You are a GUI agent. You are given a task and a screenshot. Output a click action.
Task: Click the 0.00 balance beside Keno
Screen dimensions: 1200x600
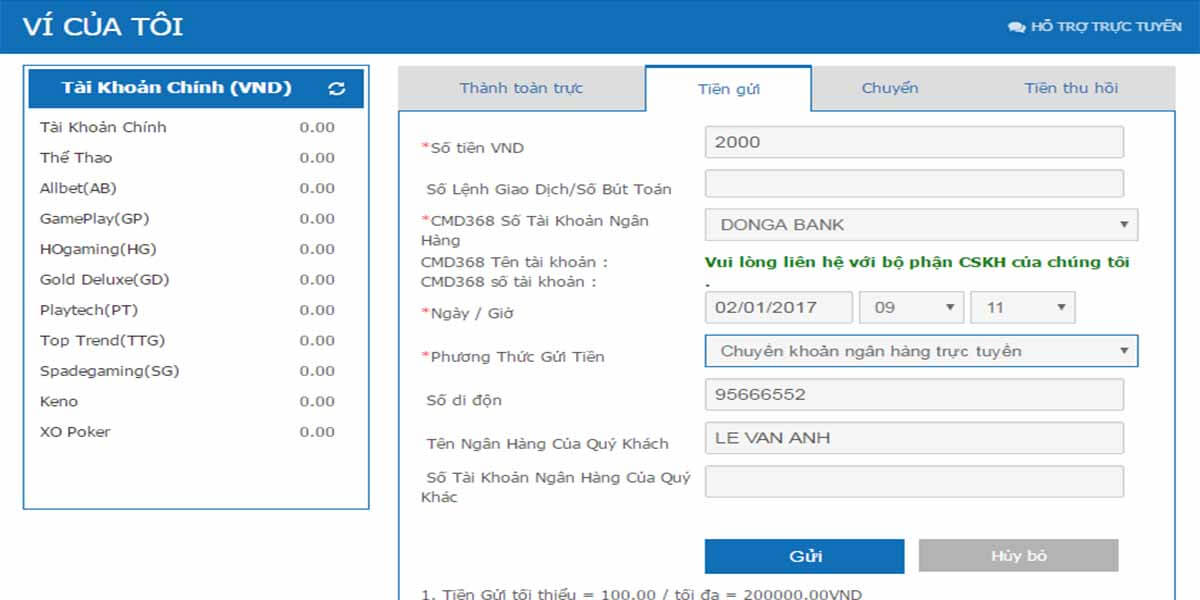pyautogui.click(x=317, y=402)
